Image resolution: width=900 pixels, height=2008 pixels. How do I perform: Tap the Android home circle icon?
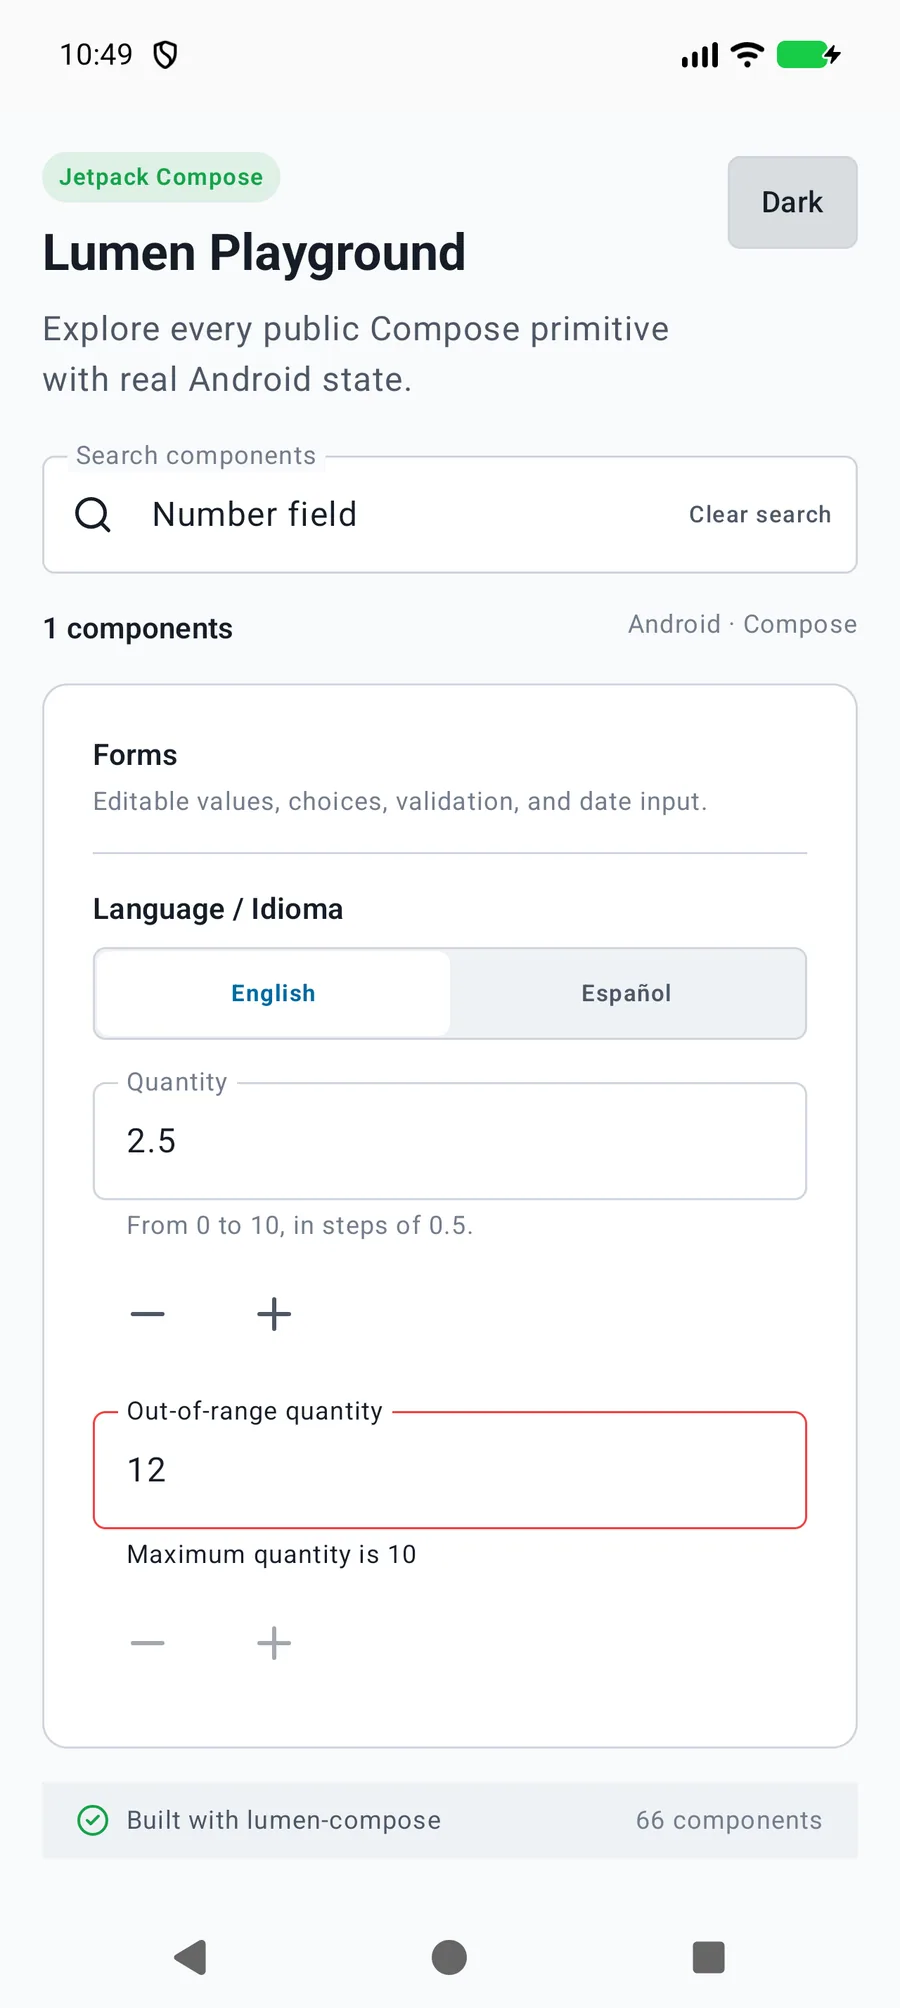coord(449,1957)
